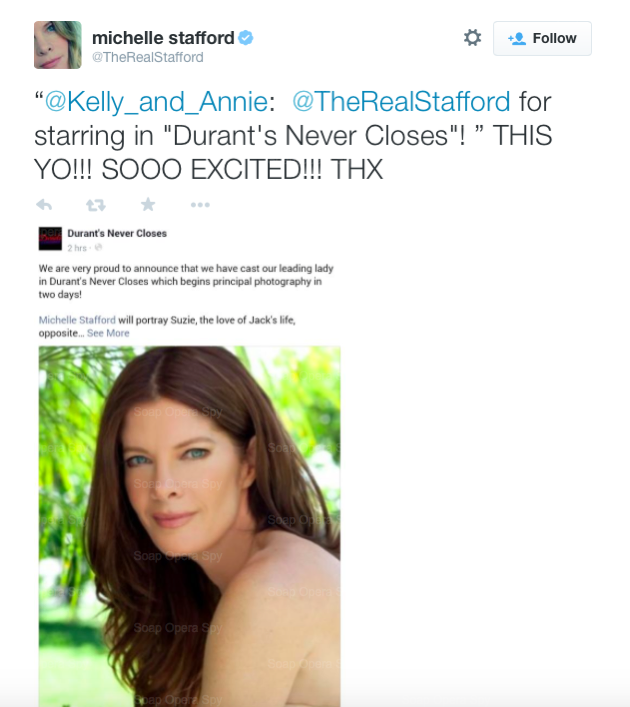Retweet this tweet using the retweet icon

coord(96,205)
